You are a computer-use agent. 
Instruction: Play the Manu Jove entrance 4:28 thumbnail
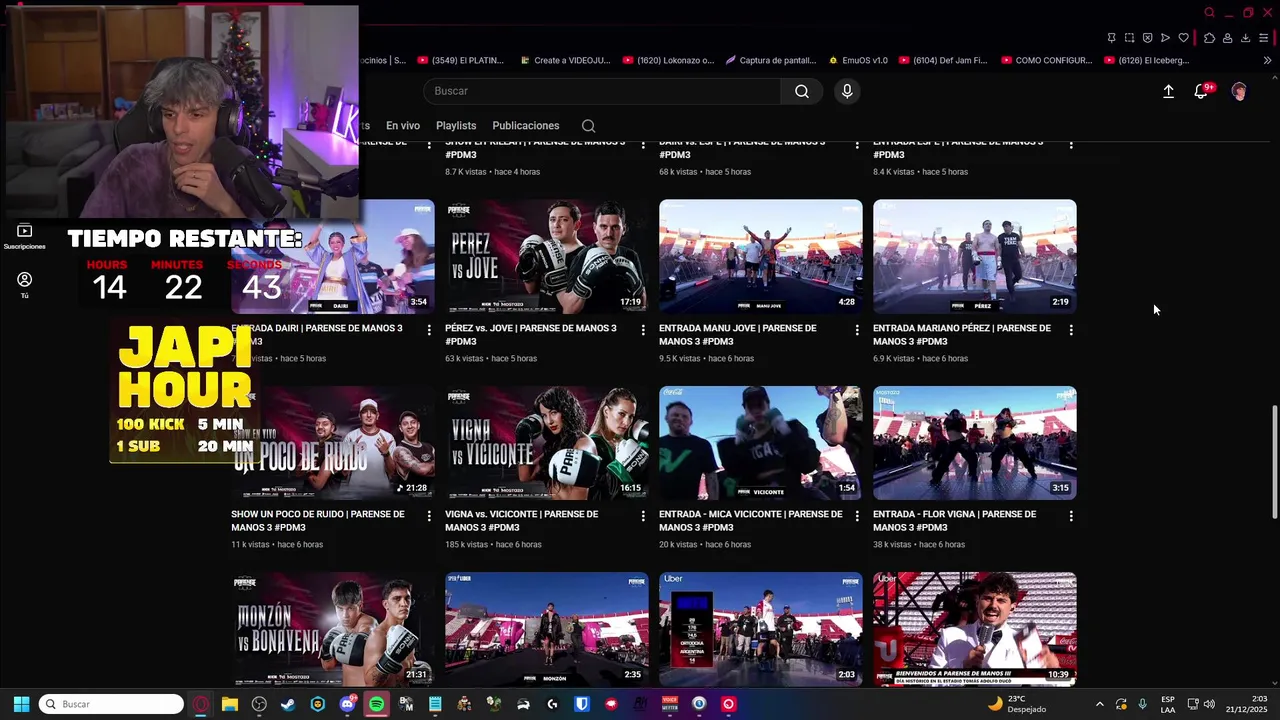click(x=761, y=256)
